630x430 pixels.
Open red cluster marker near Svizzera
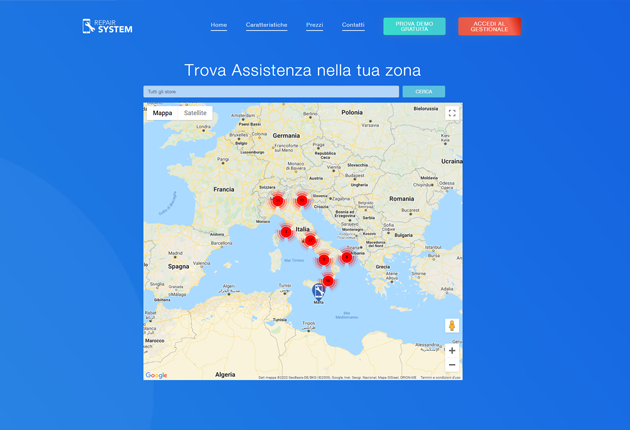click(x=278, y=201)
